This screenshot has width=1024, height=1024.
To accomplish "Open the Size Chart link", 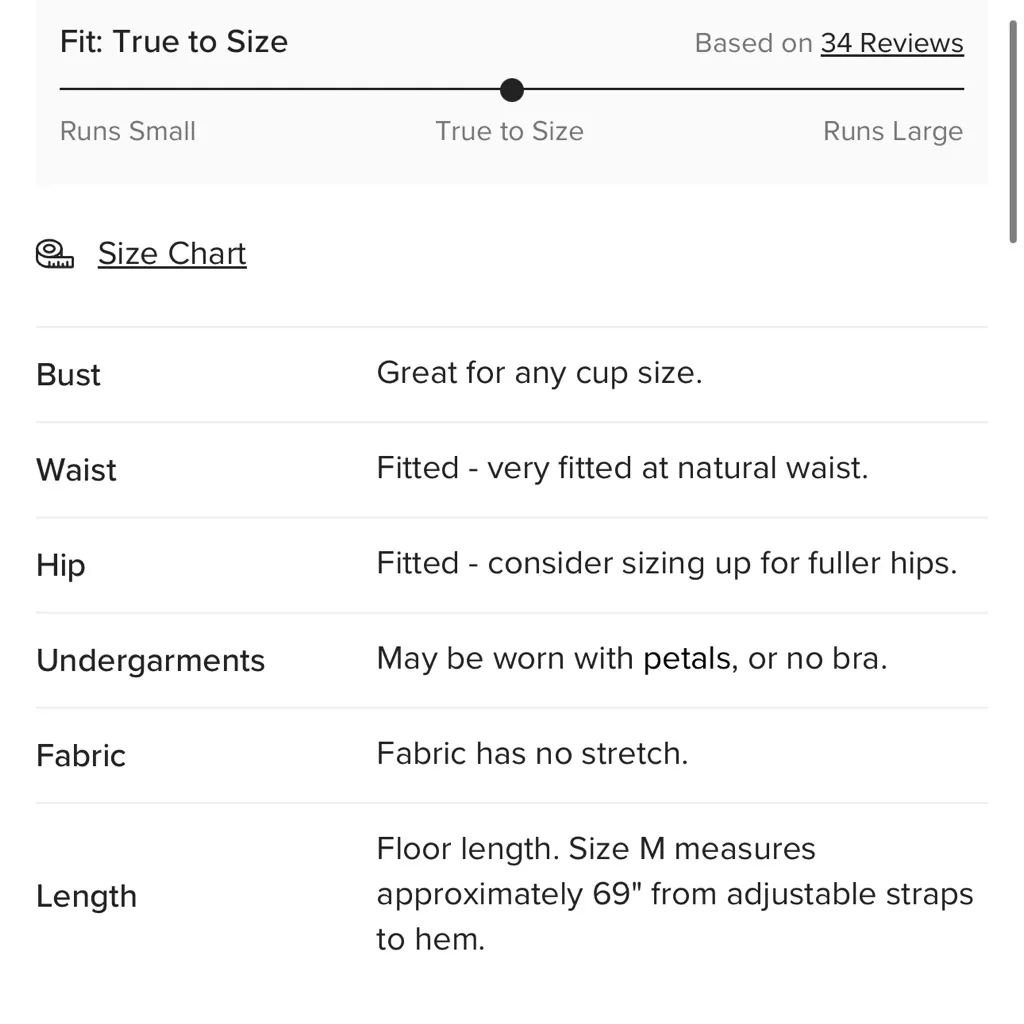I will pos(172,254).
